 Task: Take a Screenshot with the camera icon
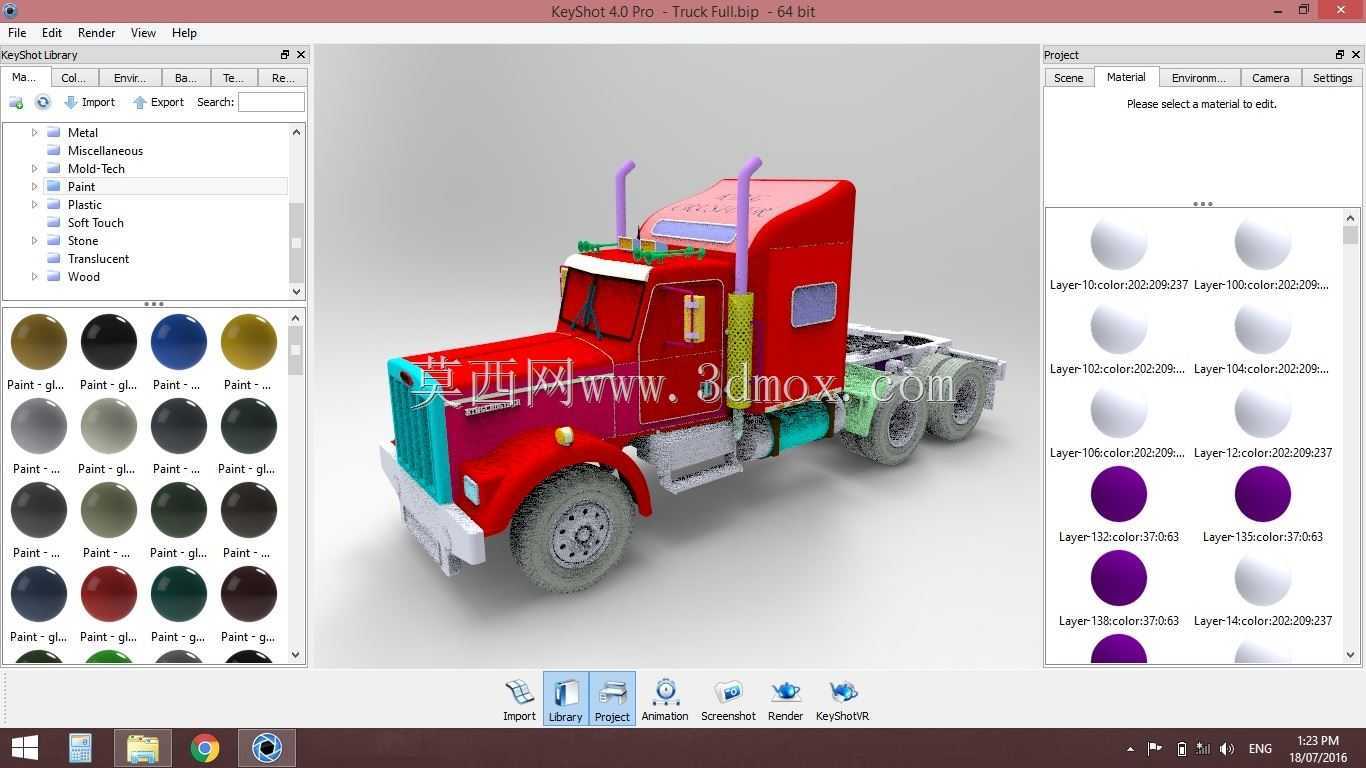728,699
